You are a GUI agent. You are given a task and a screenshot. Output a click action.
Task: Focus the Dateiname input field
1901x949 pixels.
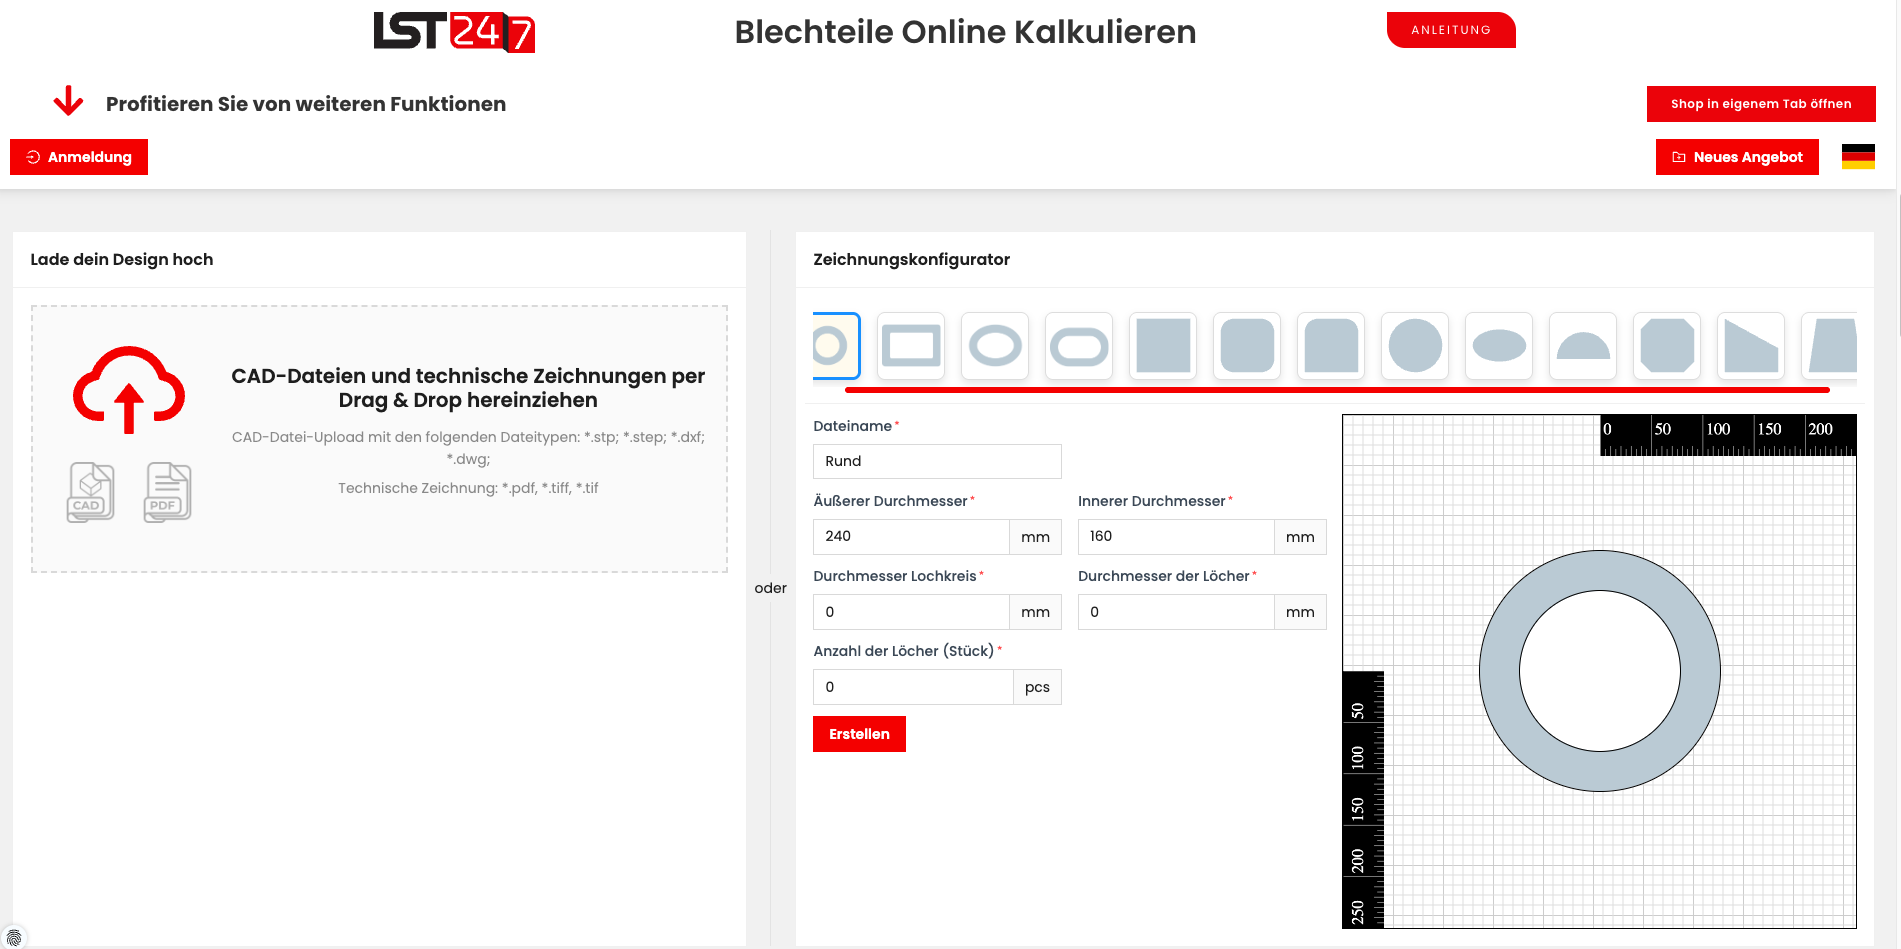[x=937, y=461]
